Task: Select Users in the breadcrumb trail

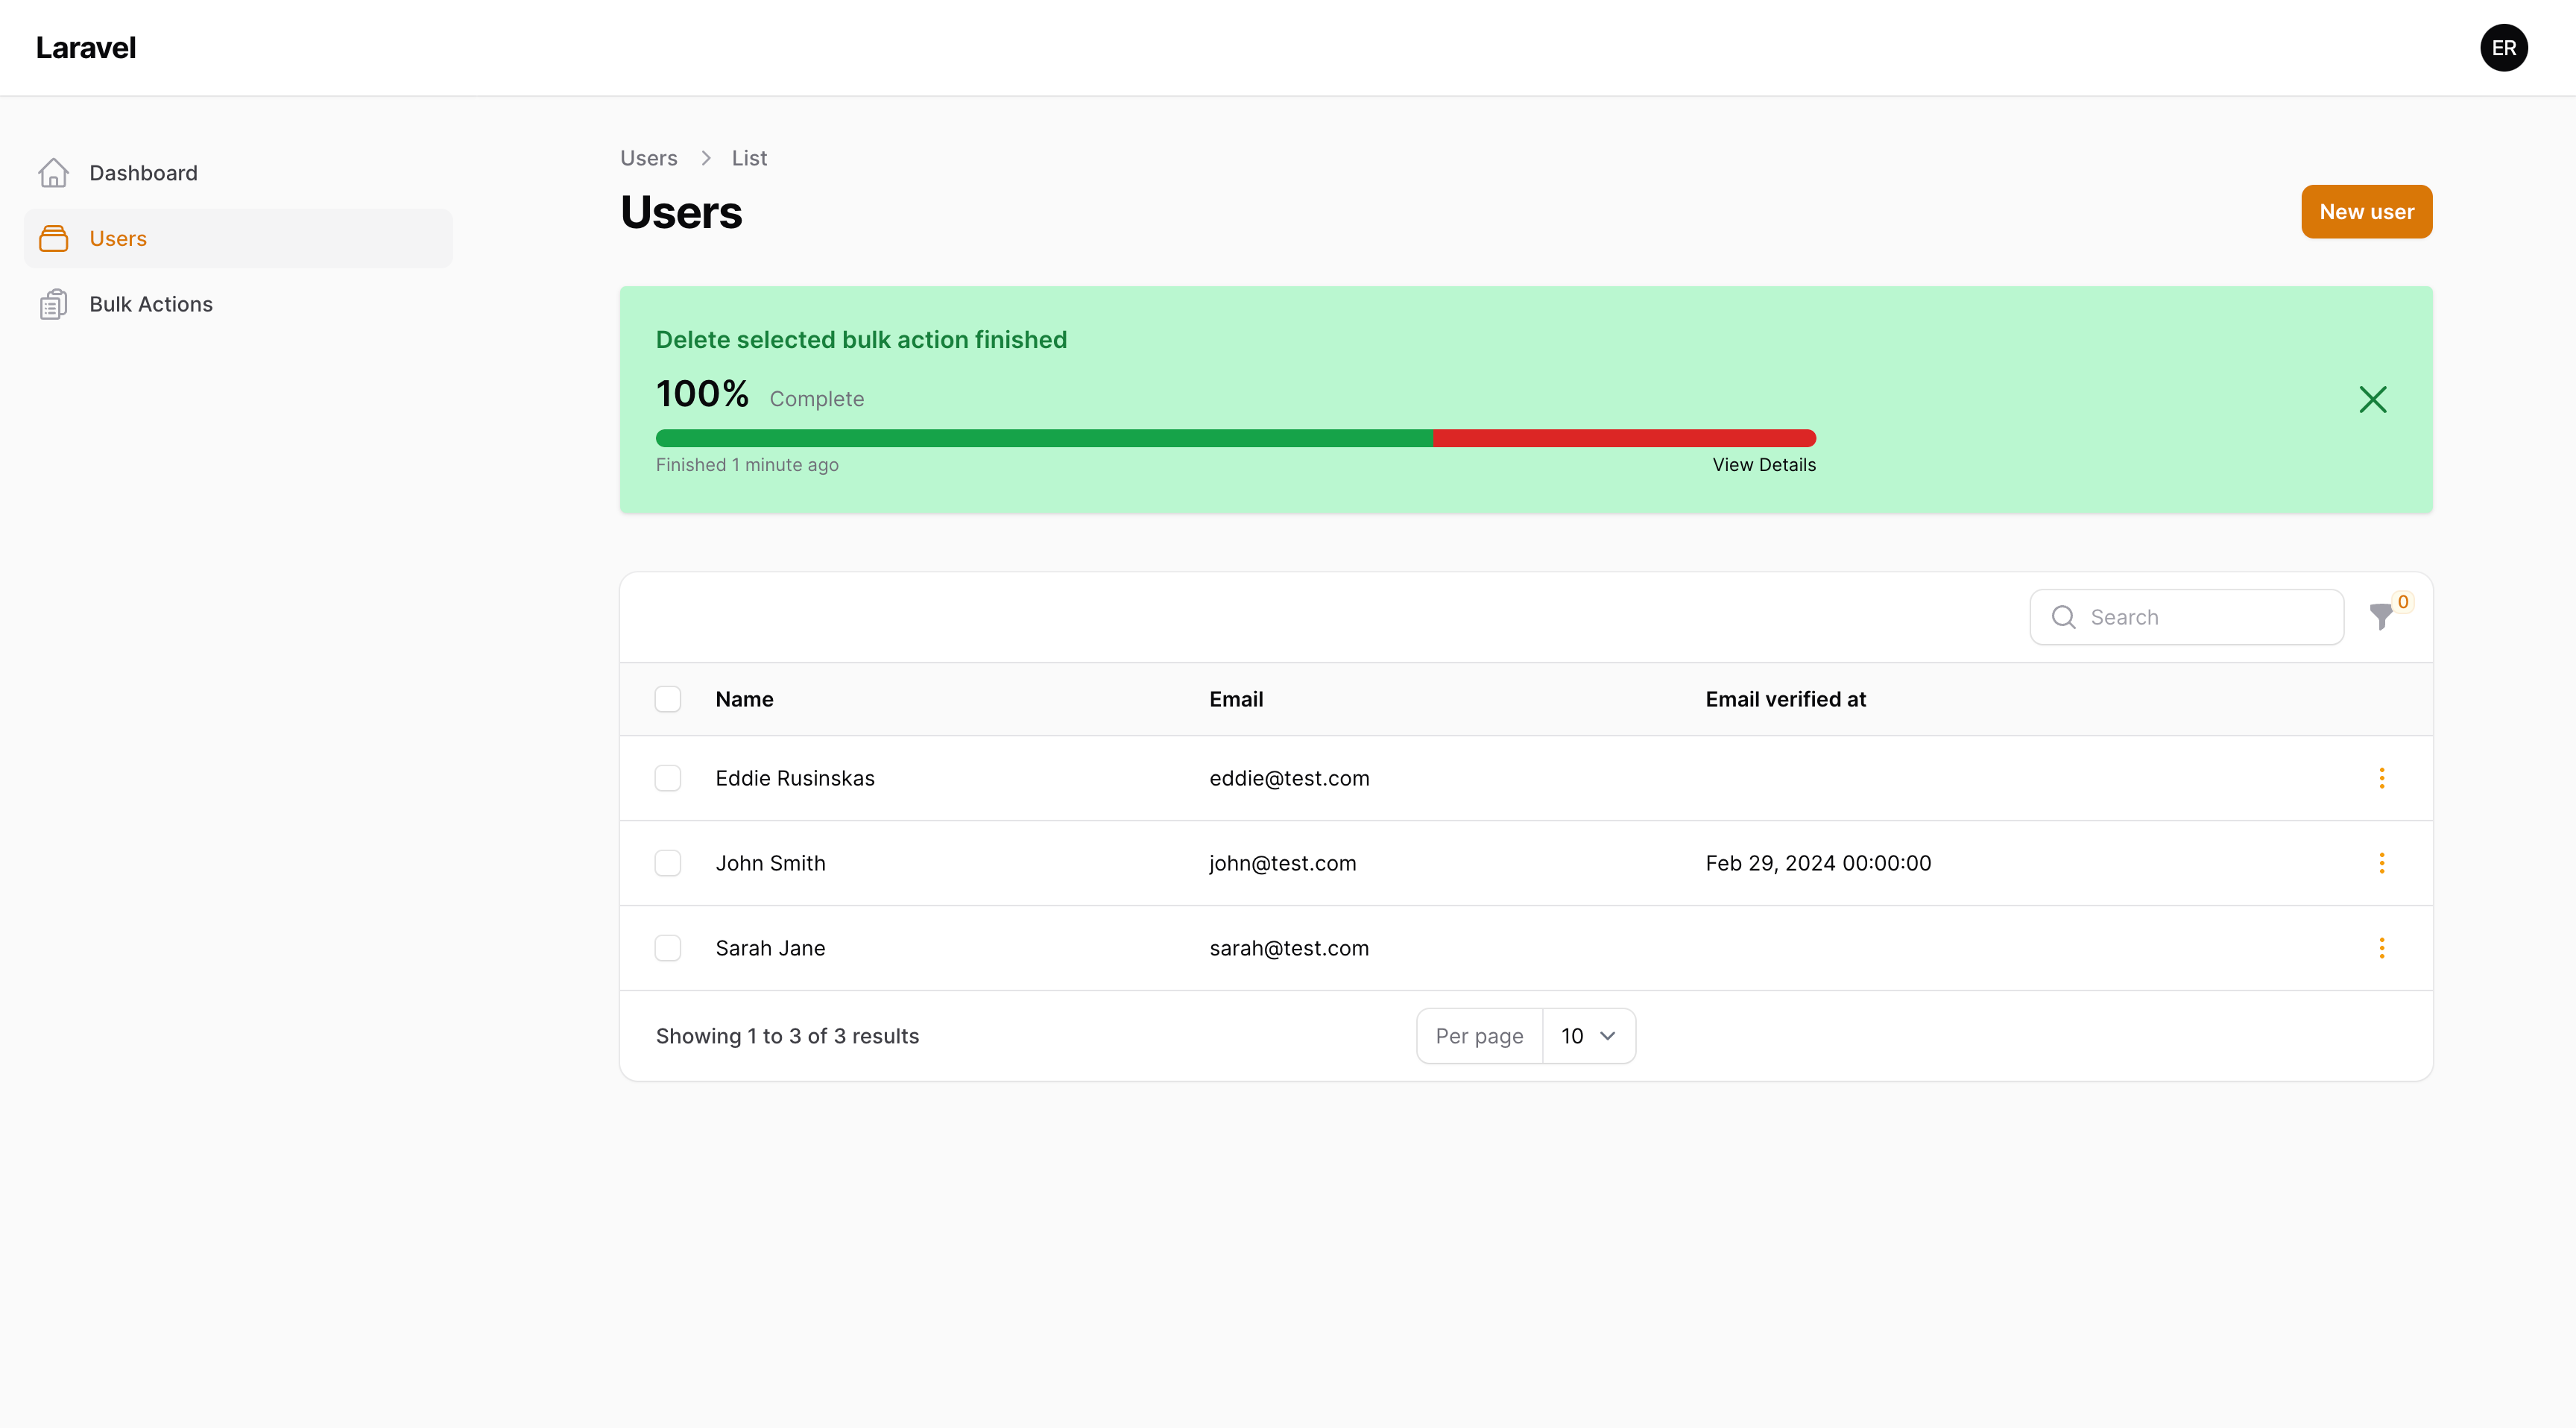Action: [x=648, y=157]
